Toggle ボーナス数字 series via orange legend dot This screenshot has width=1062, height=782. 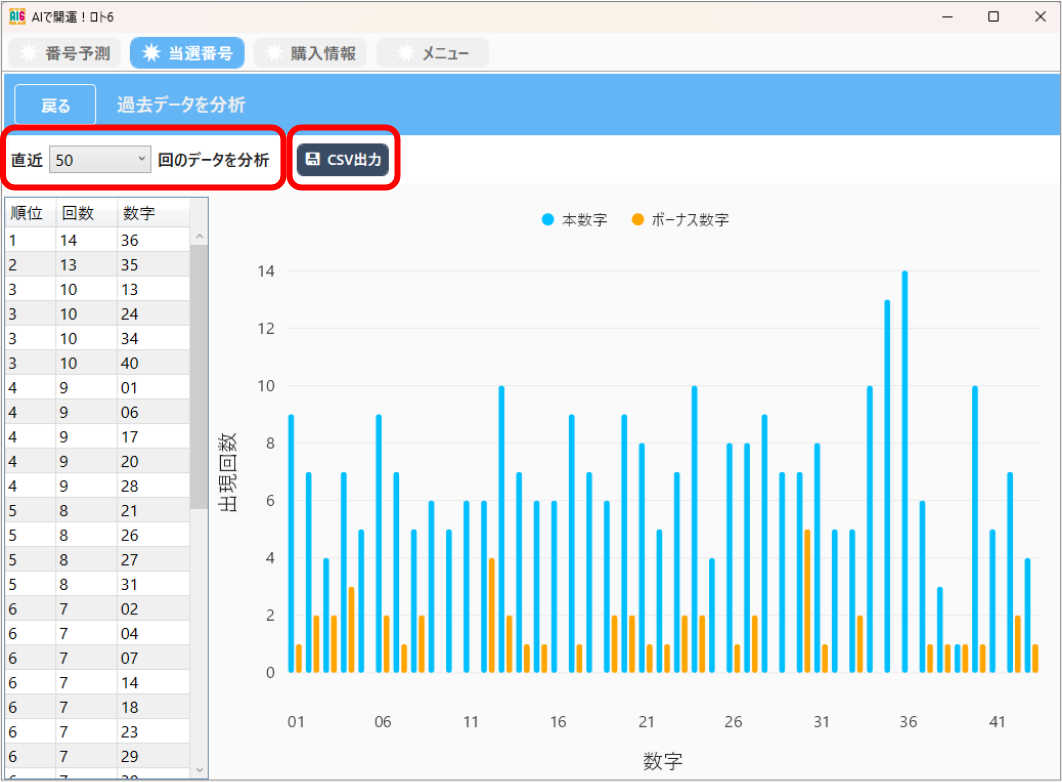pyautogui.click(x=637, y=220)
